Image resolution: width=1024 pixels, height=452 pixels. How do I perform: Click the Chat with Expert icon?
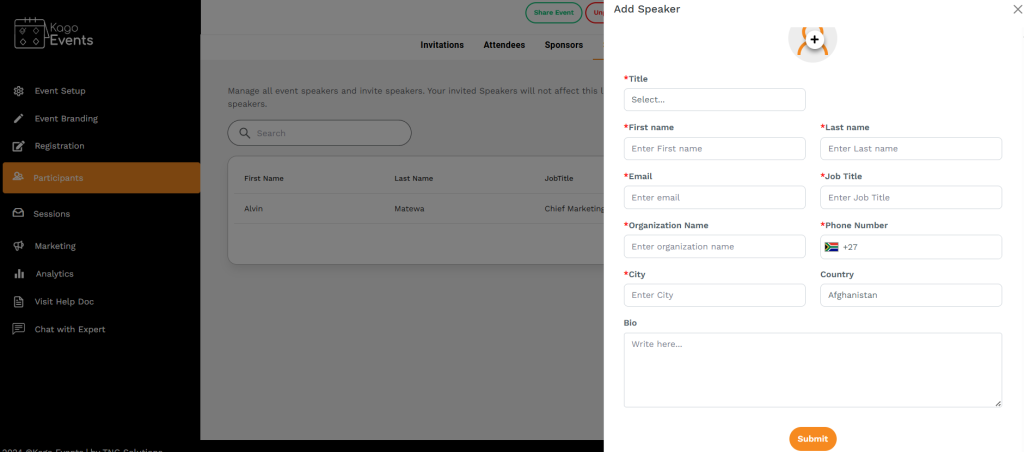pos(19,329)
